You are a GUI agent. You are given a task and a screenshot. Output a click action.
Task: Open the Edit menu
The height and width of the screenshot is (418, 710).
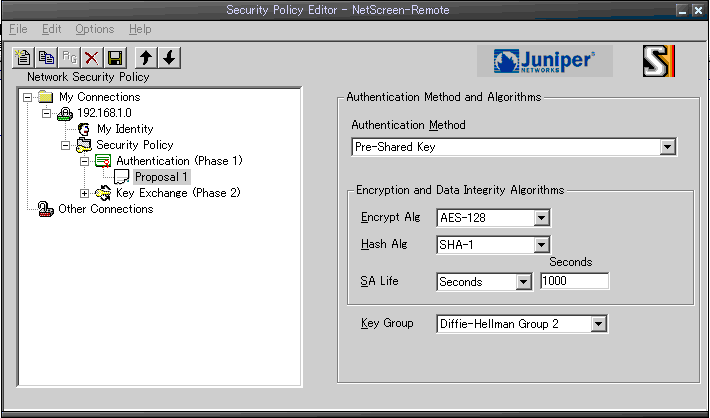click(52, 29)
